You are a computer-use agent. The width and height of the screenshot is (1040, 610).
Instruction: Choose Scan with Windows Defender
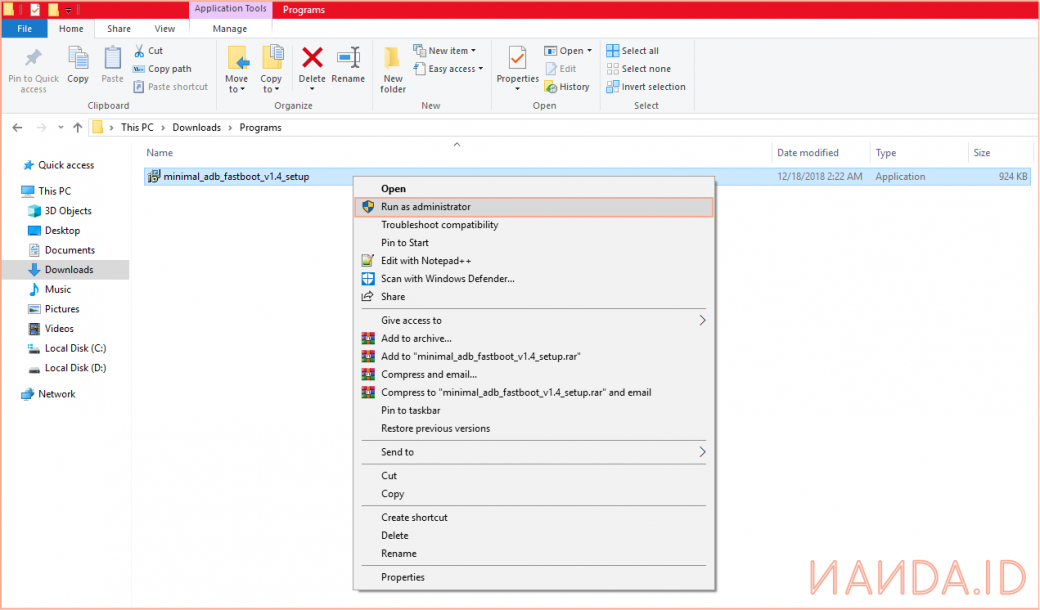(447, 279)
